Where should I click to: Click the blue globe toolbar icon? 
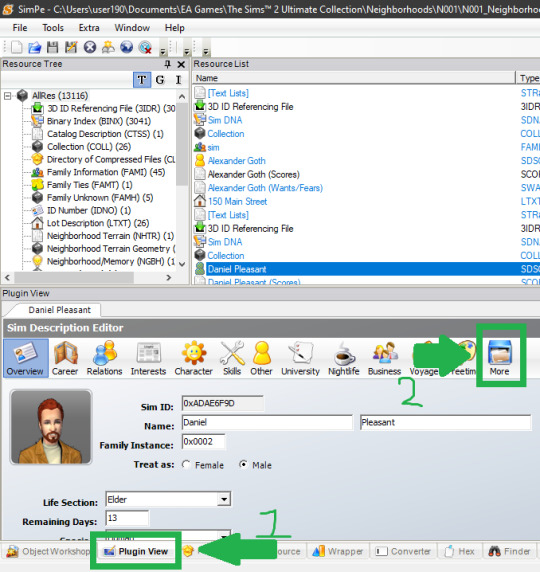[126, 47]
